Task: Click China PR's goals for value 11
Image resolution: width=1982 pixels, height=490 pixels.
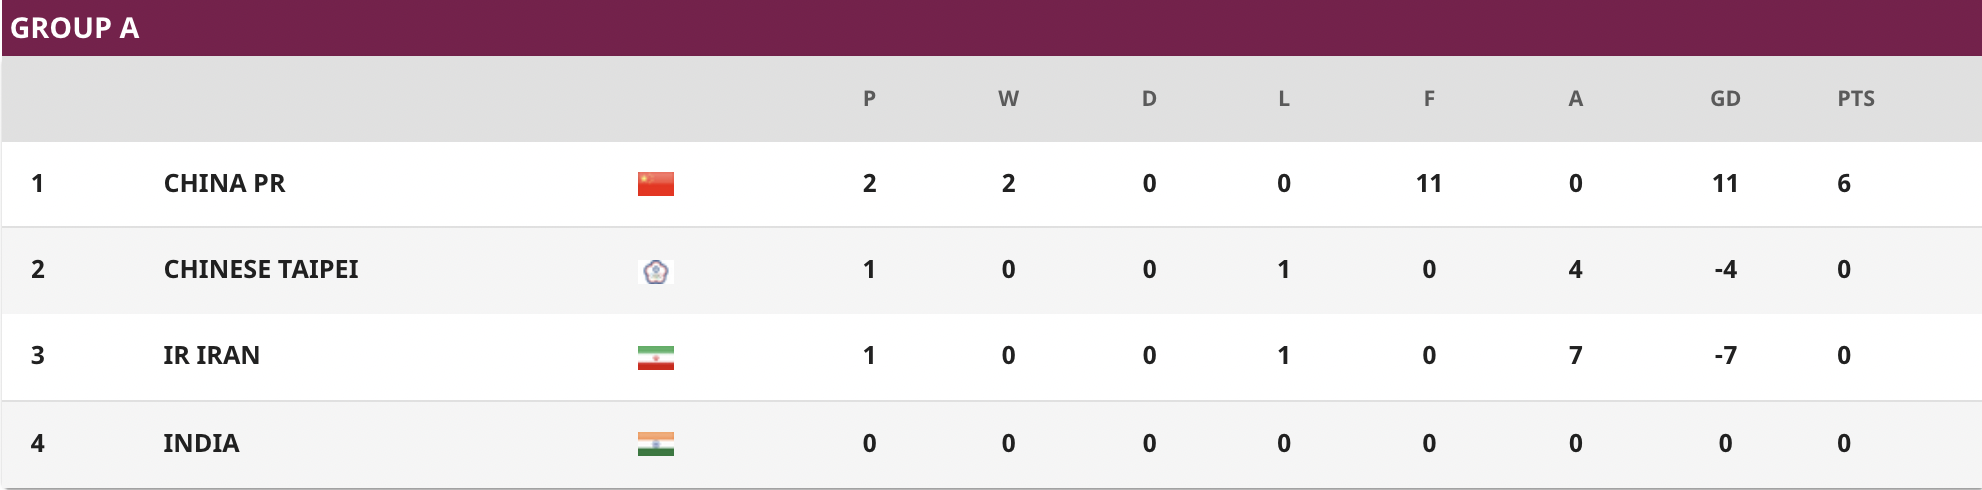Action: click(x=1429, y=184)
